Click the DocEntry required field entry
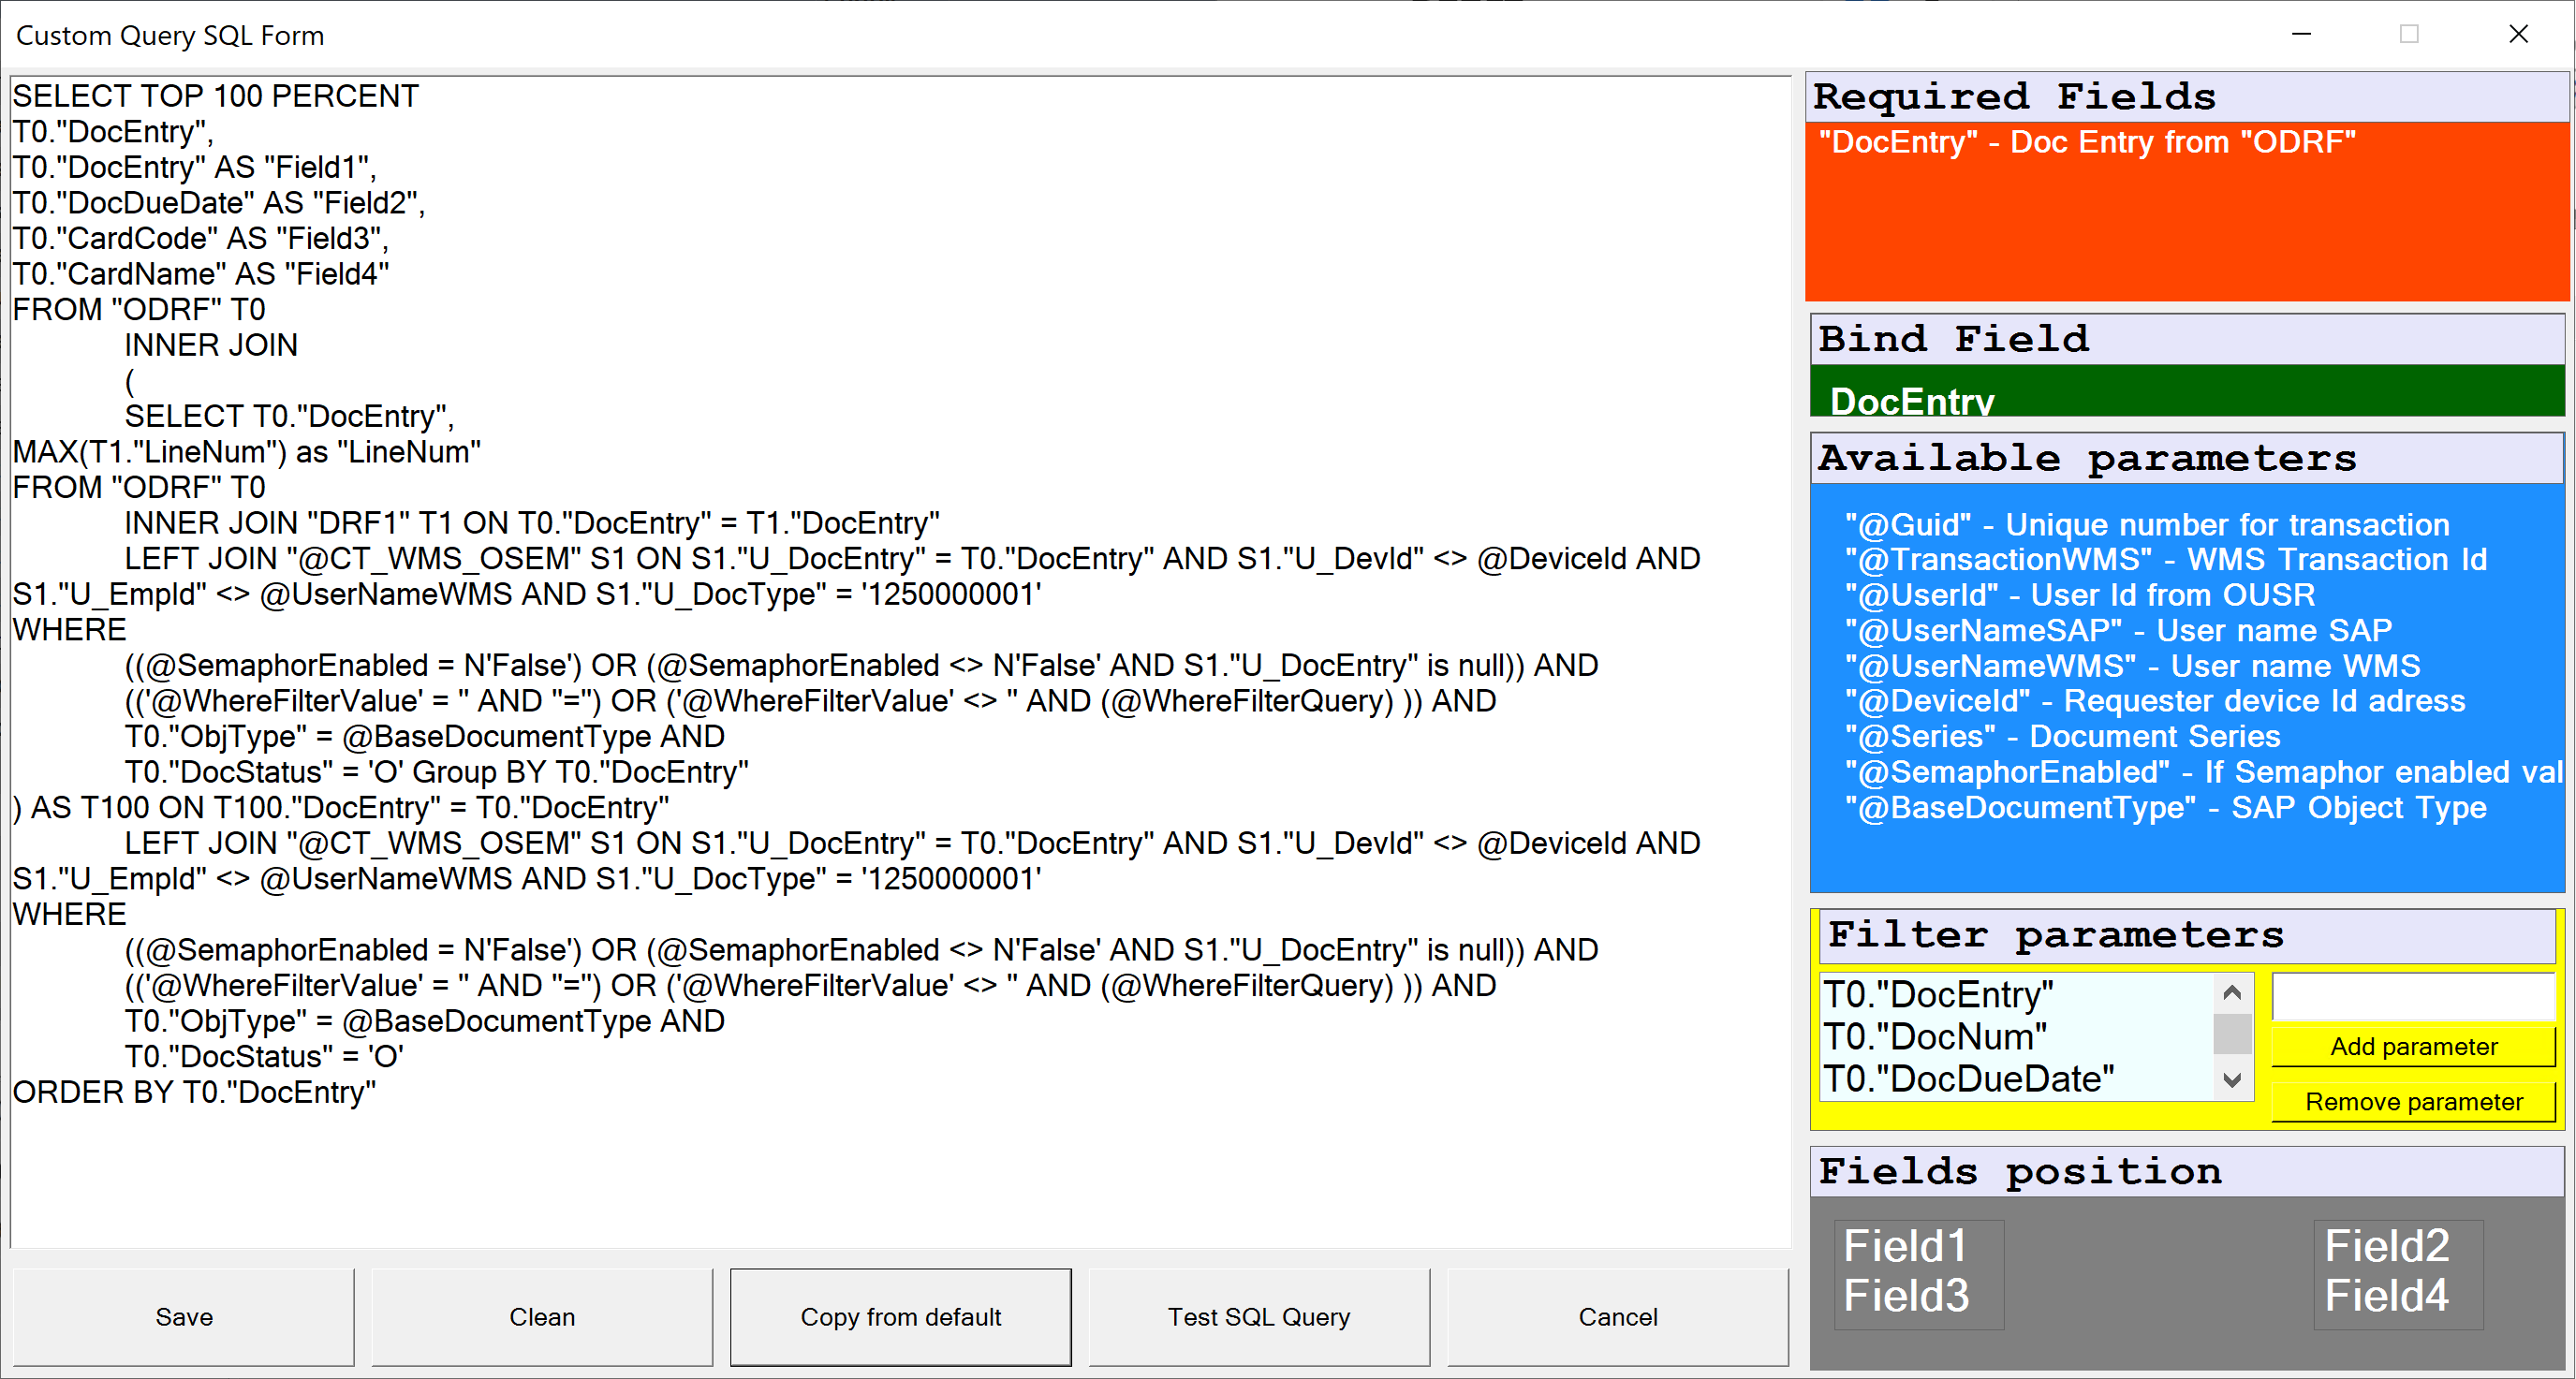2576x1379 pixels. point(2088,142)
